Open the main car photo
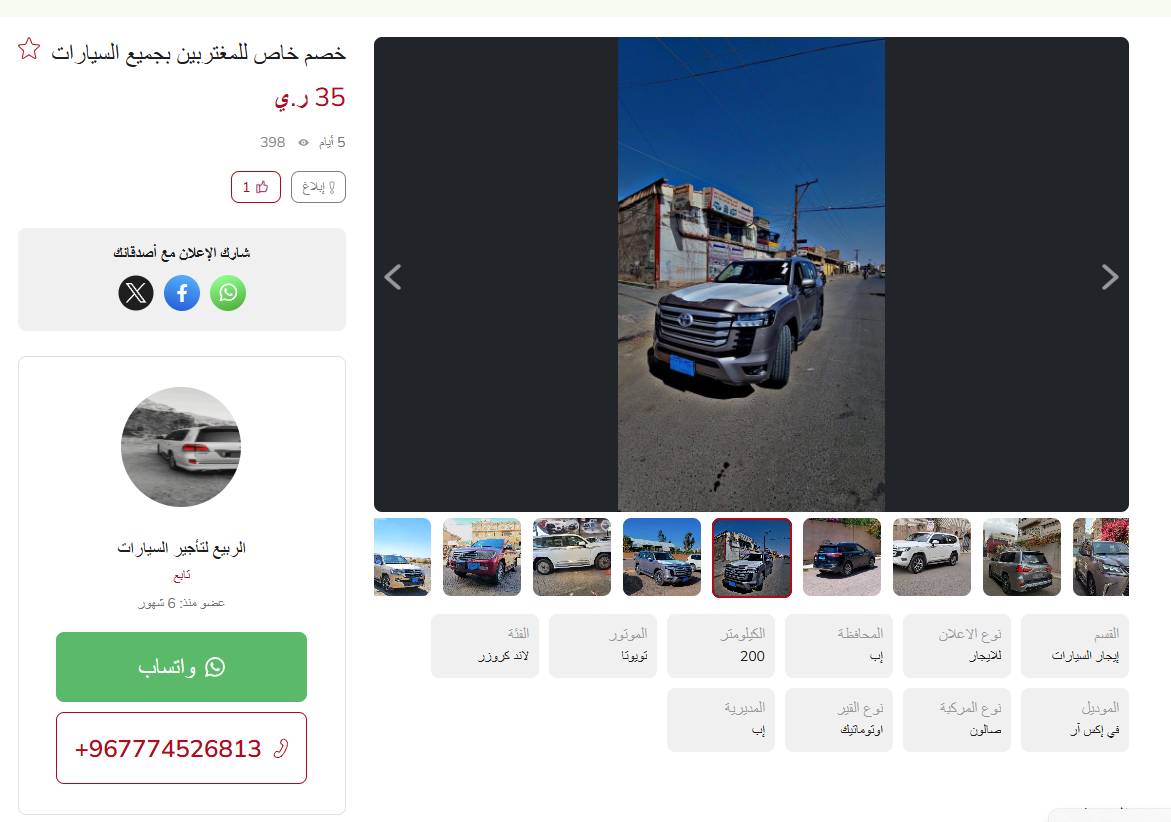1171x822 pixels. [751, 274]
